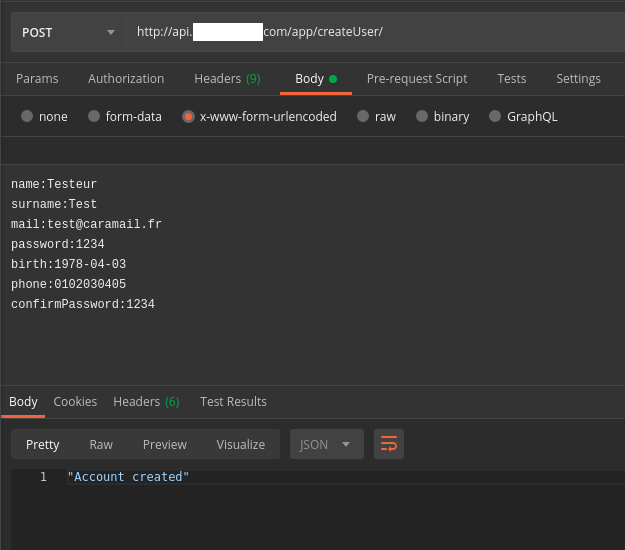The height and width of the screenshot is (550, 625).
Task: Open the POST method dropdown
Action: coord(68,32)
